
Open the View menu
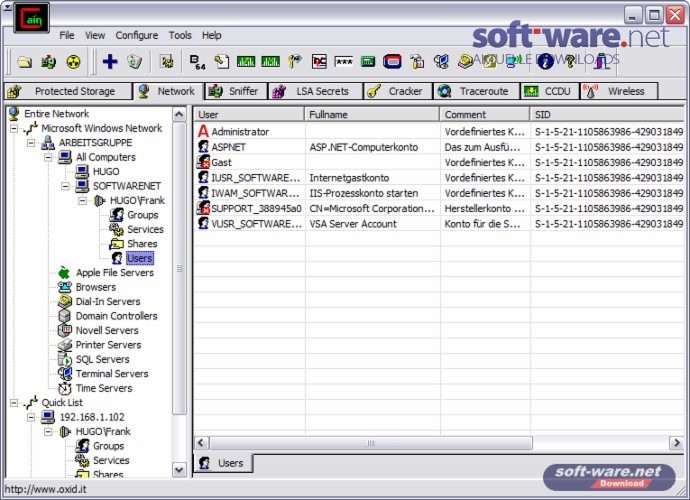[95, 35]
